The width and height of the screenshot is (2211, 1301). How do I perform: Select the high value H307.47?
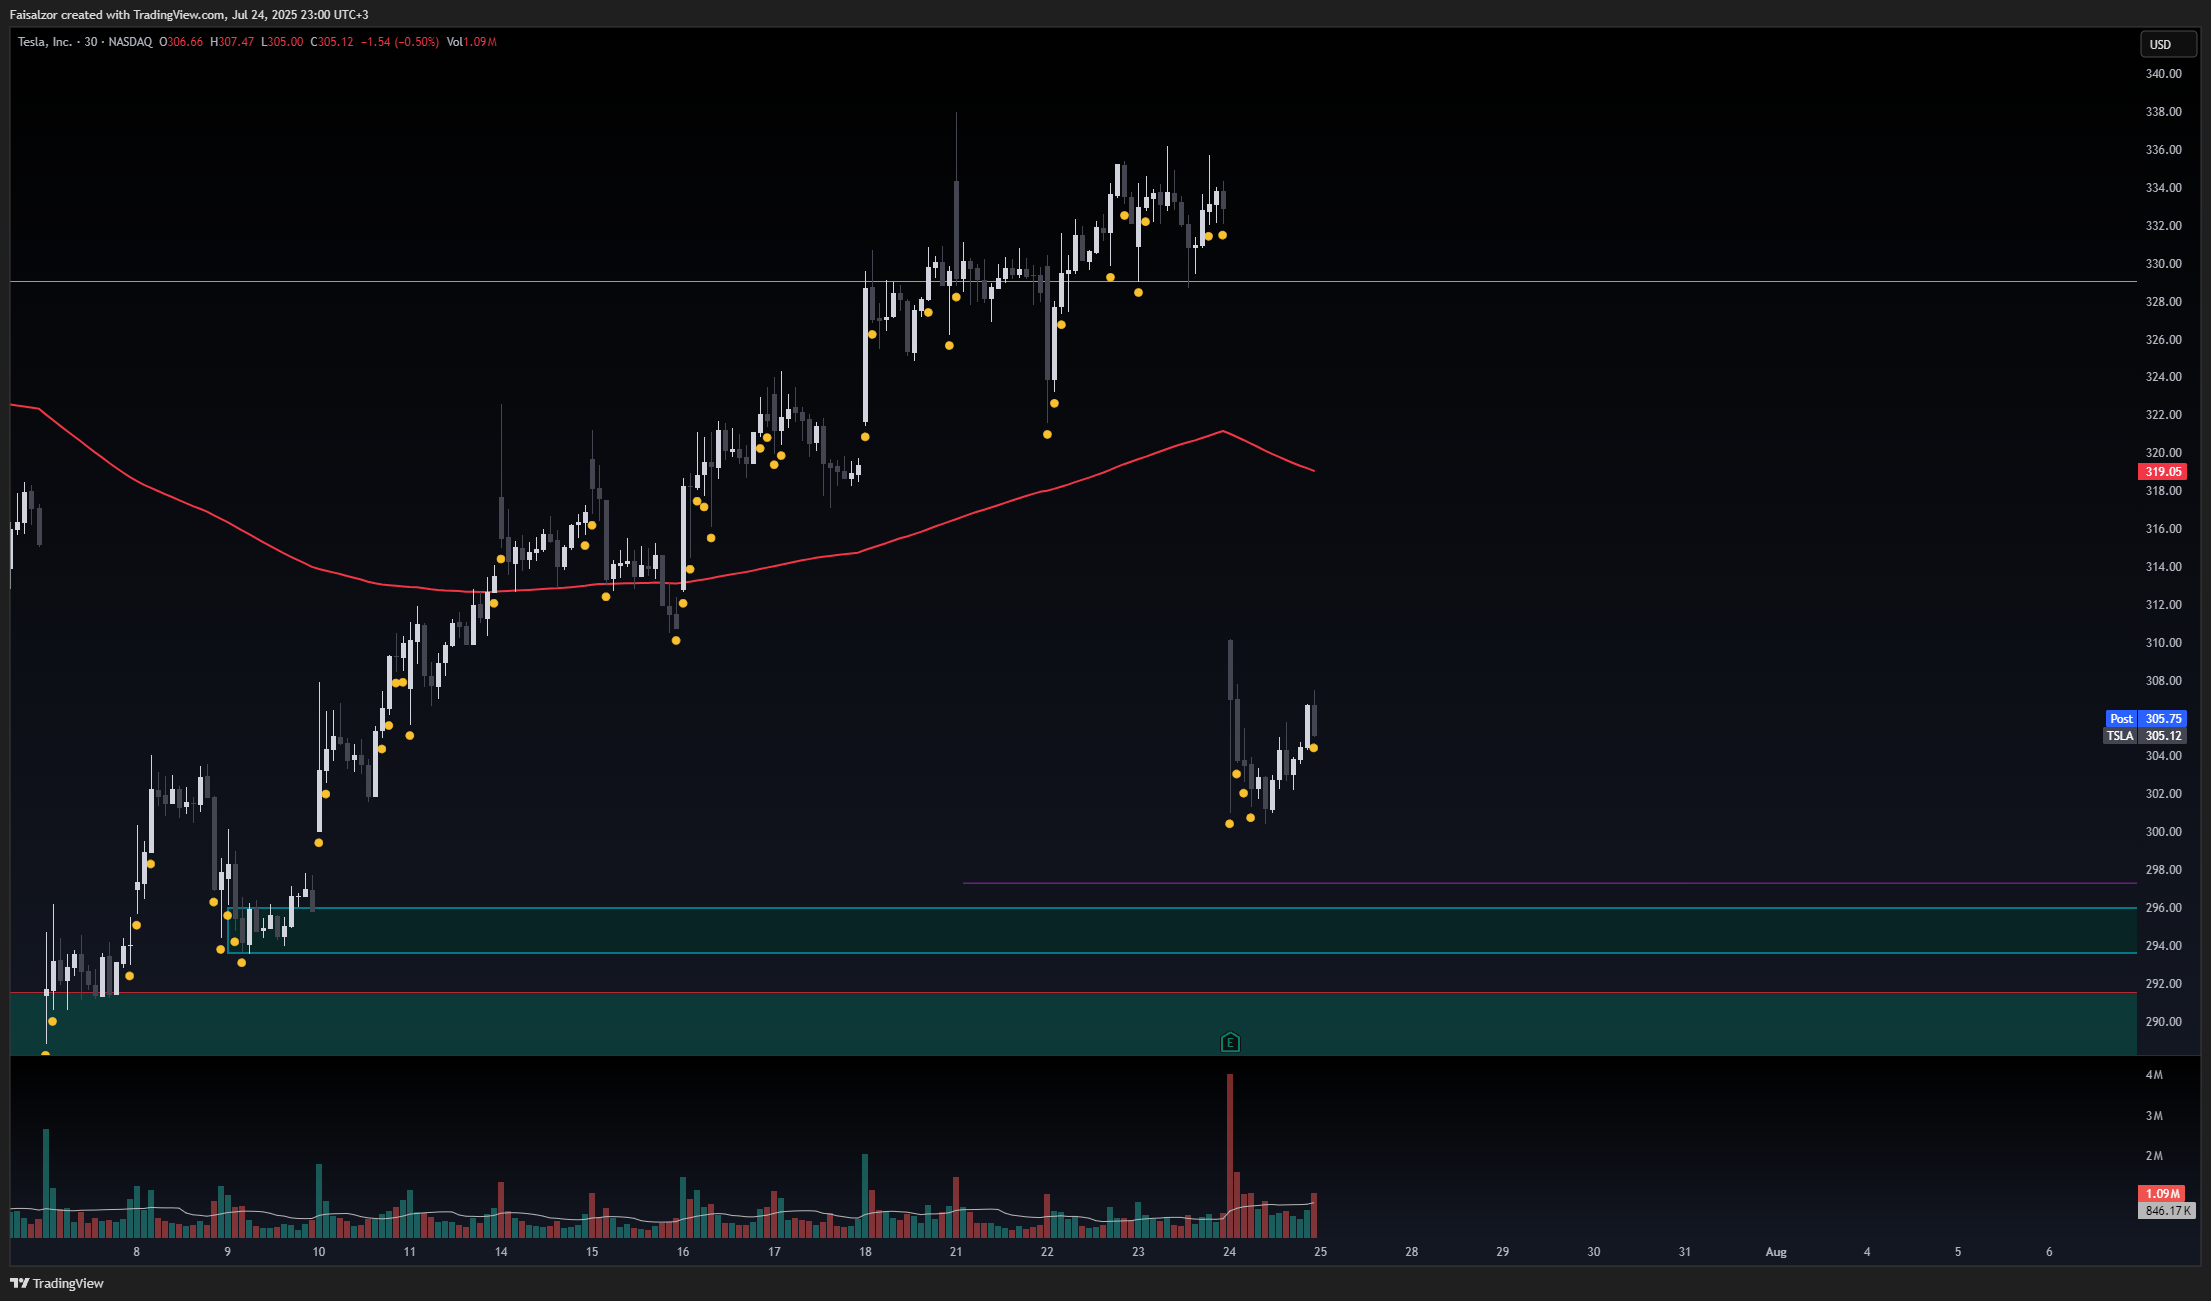coord(232,42)
